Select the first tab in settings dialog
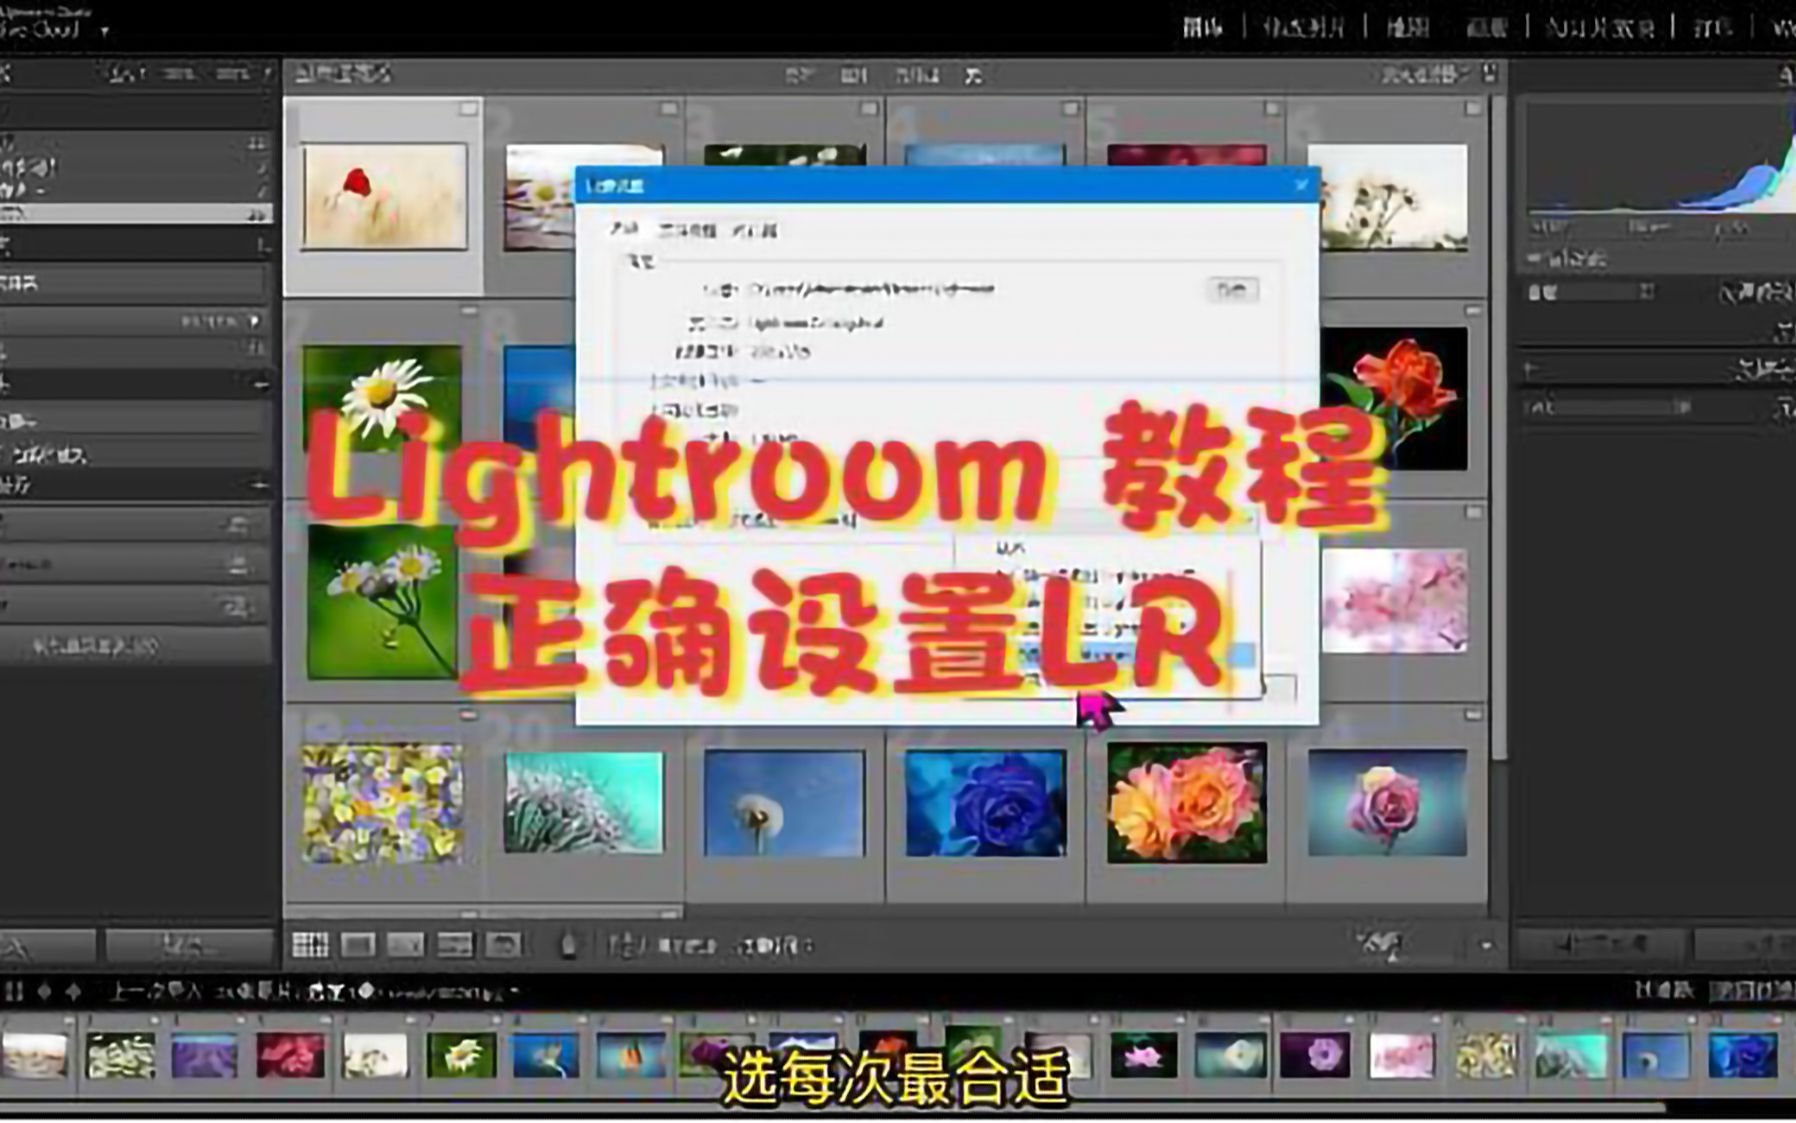 click(624, 230)
